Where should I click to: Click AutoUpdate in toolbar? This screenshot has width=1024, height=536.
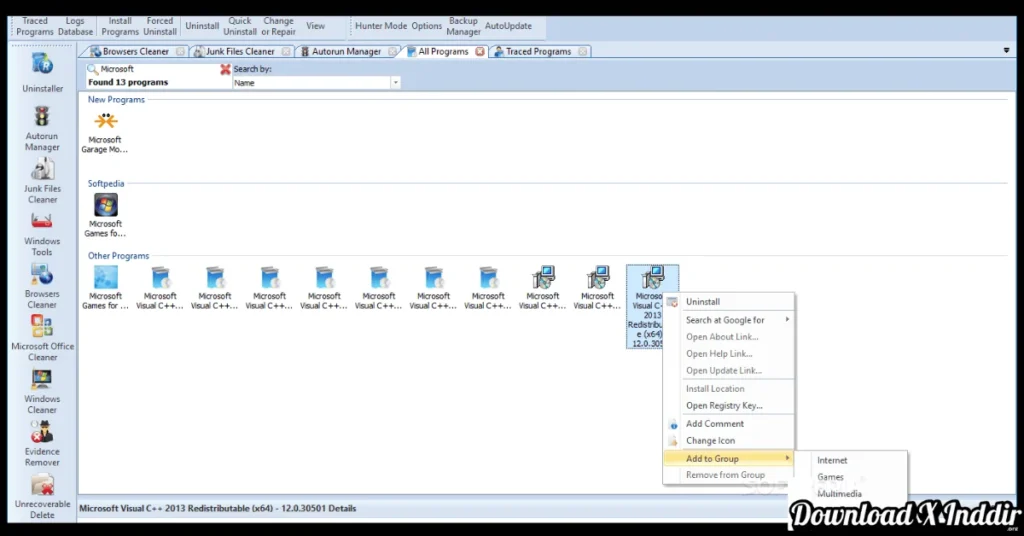coord(508,26)
